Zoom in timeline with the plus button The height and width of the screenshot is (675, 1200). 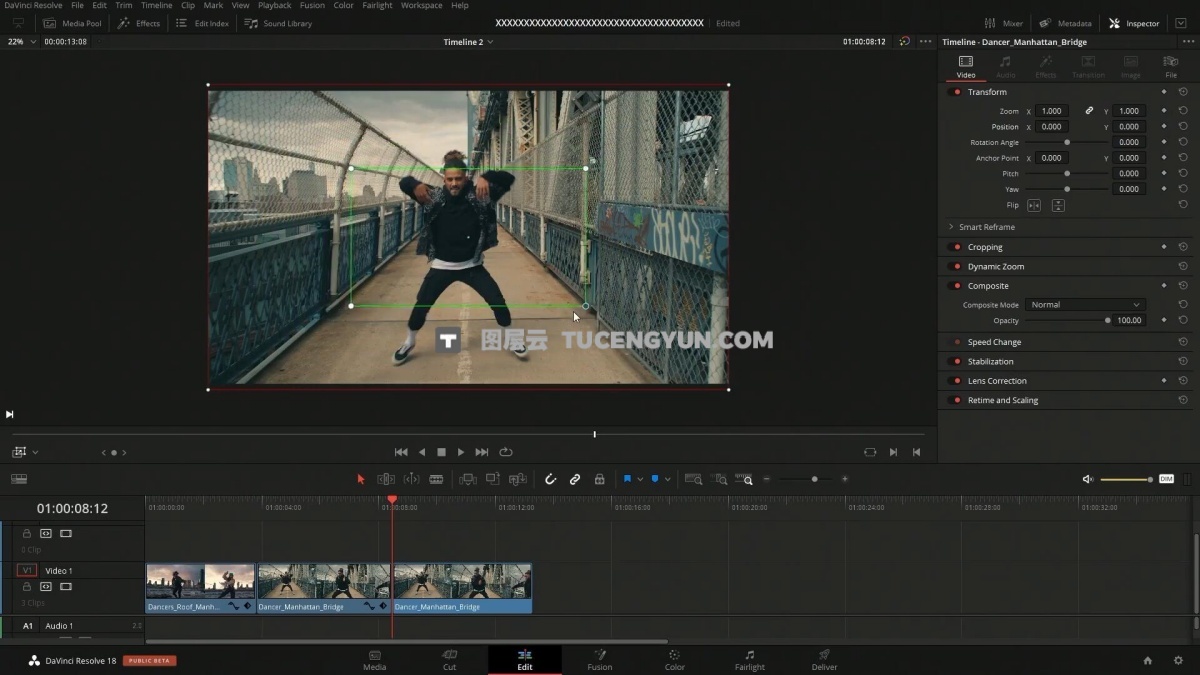[x=845, y=479]
